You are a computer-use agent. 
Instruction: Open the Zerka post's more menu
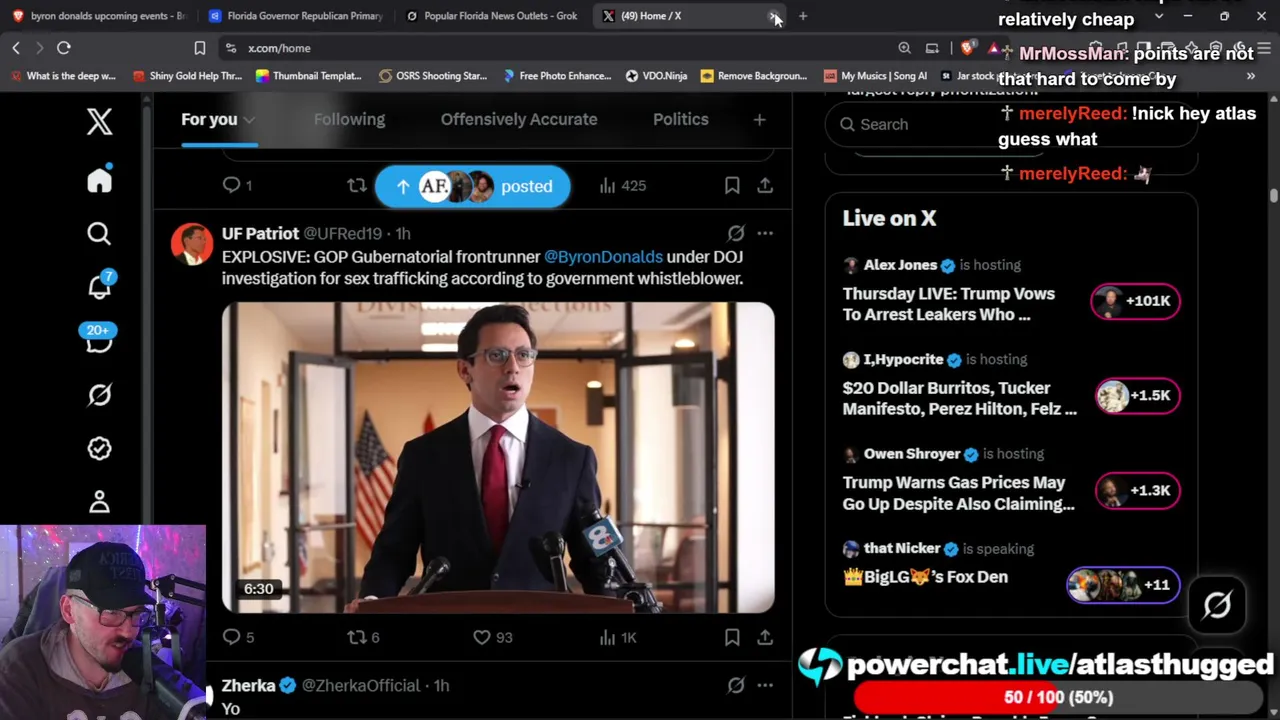[x=765, y=685]
